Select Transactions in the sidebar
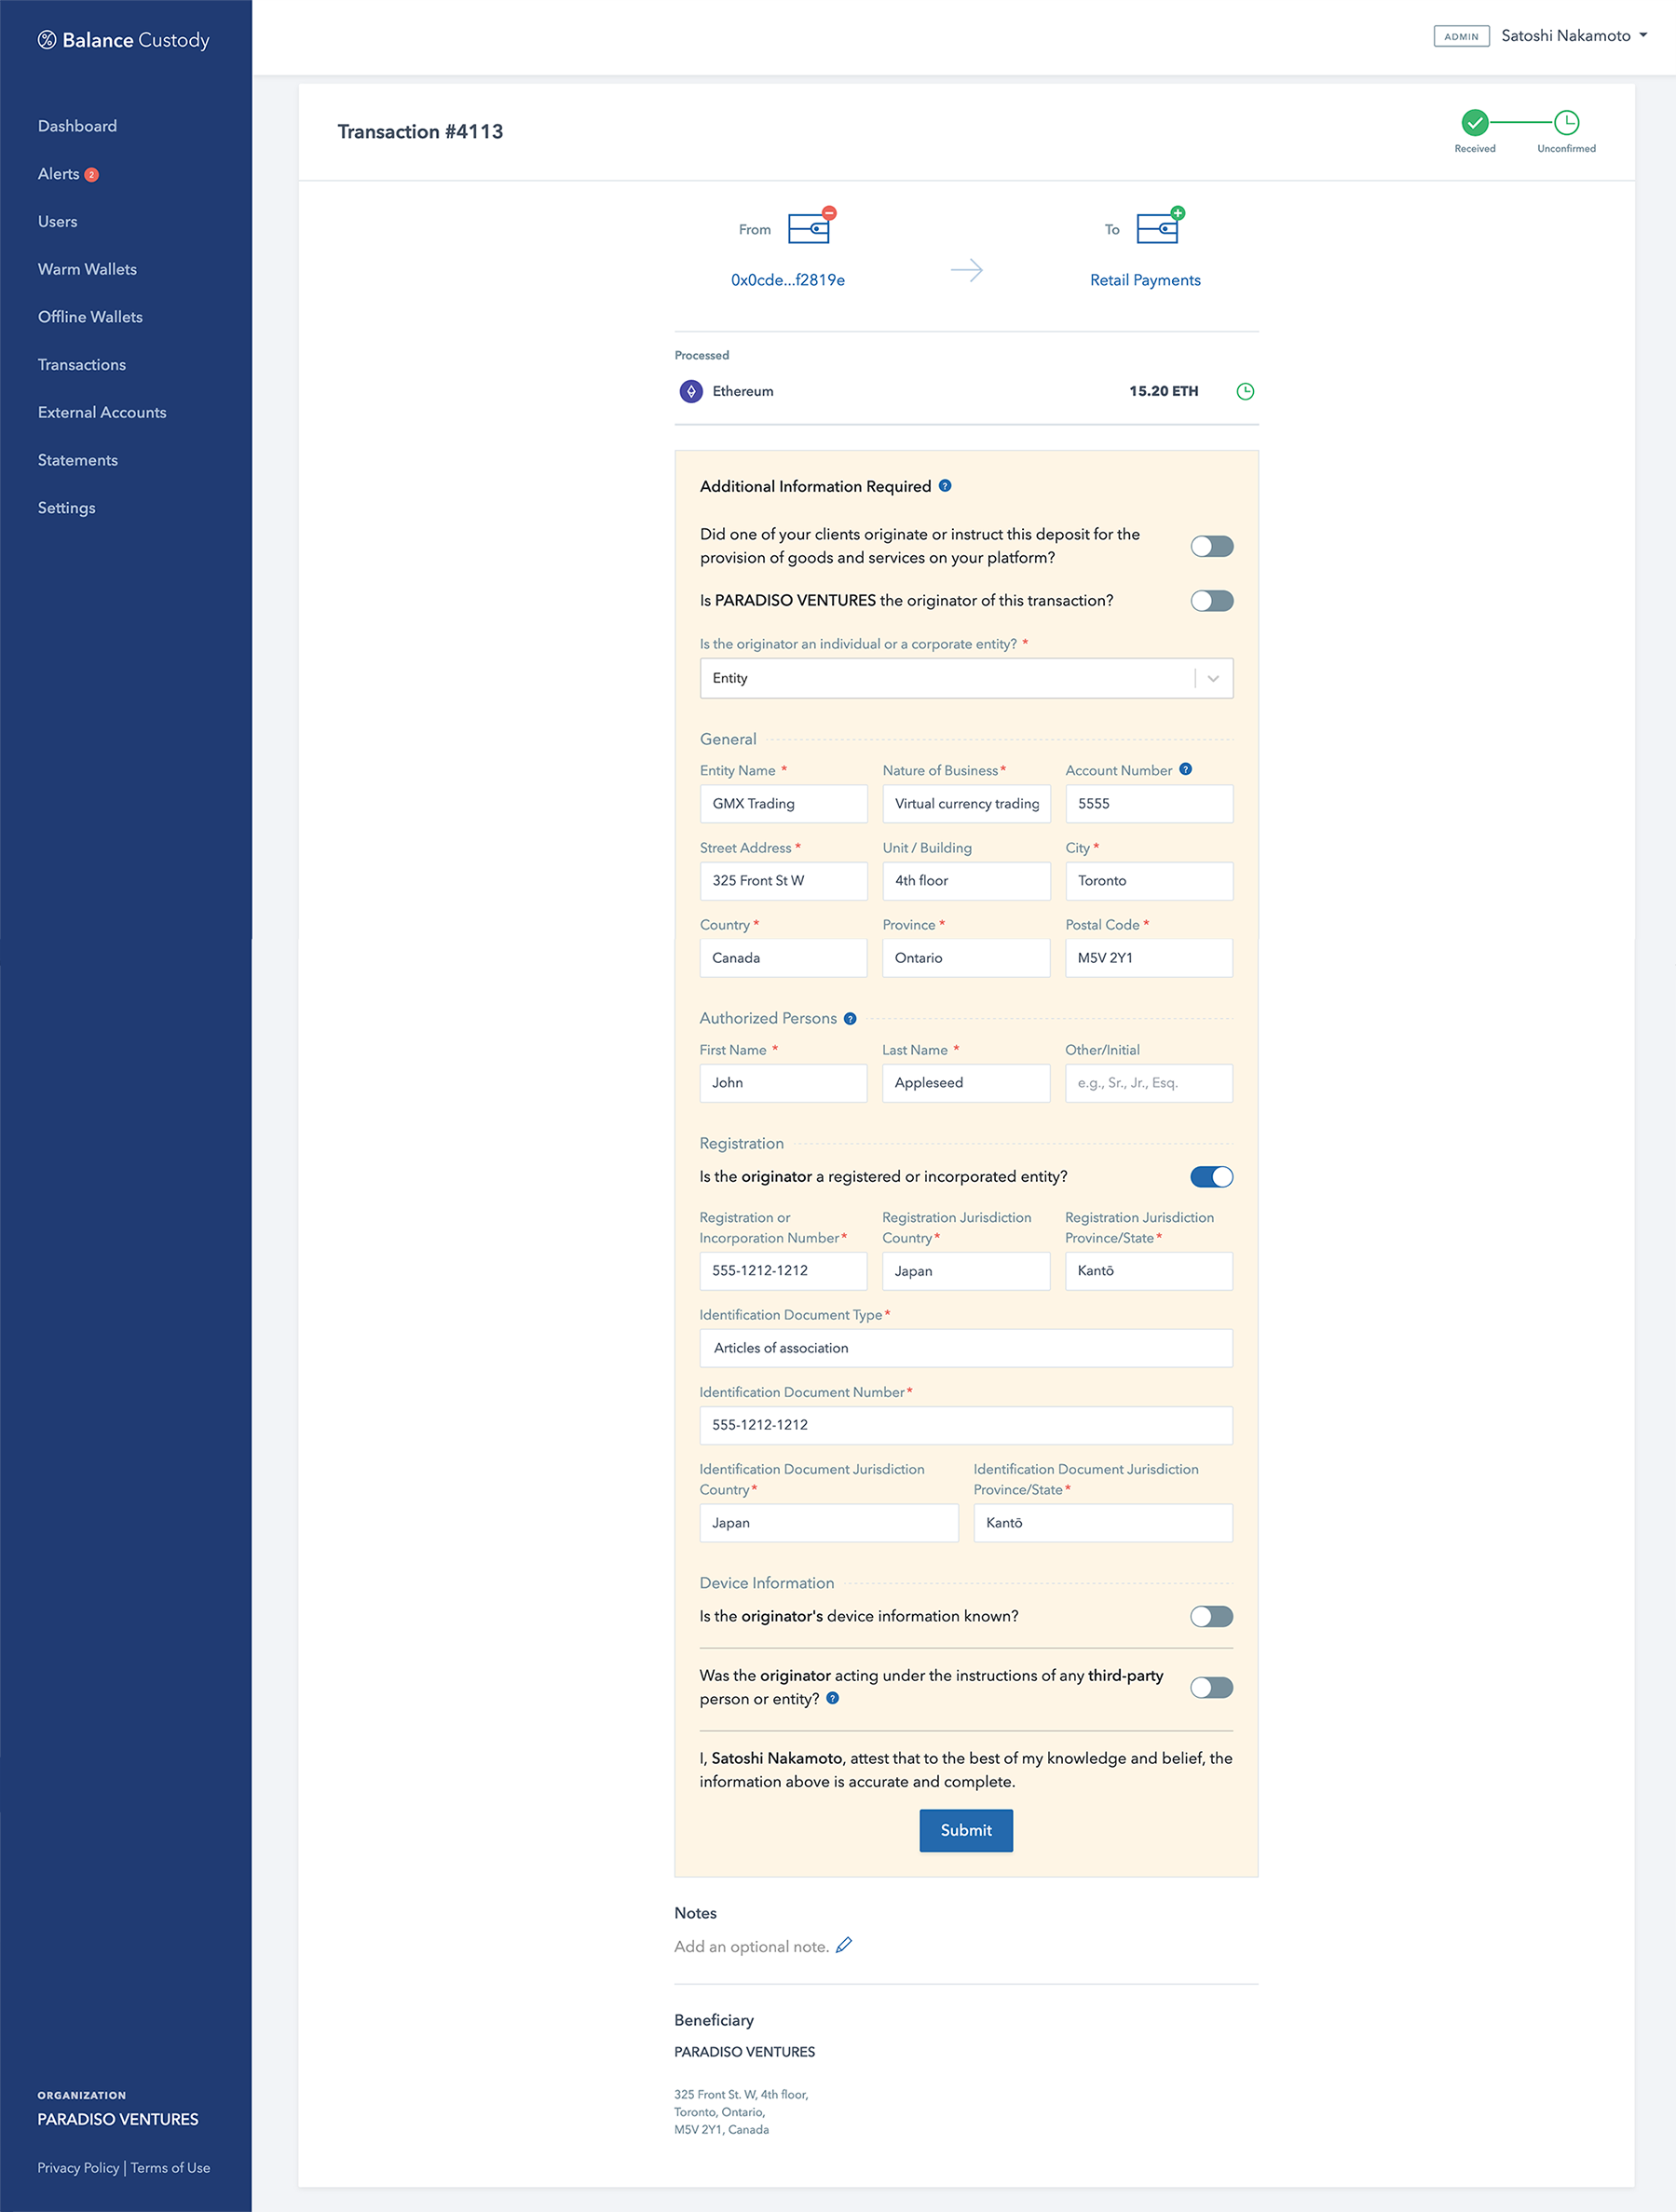The image size is (1676, 2212). tap(82, 364)
